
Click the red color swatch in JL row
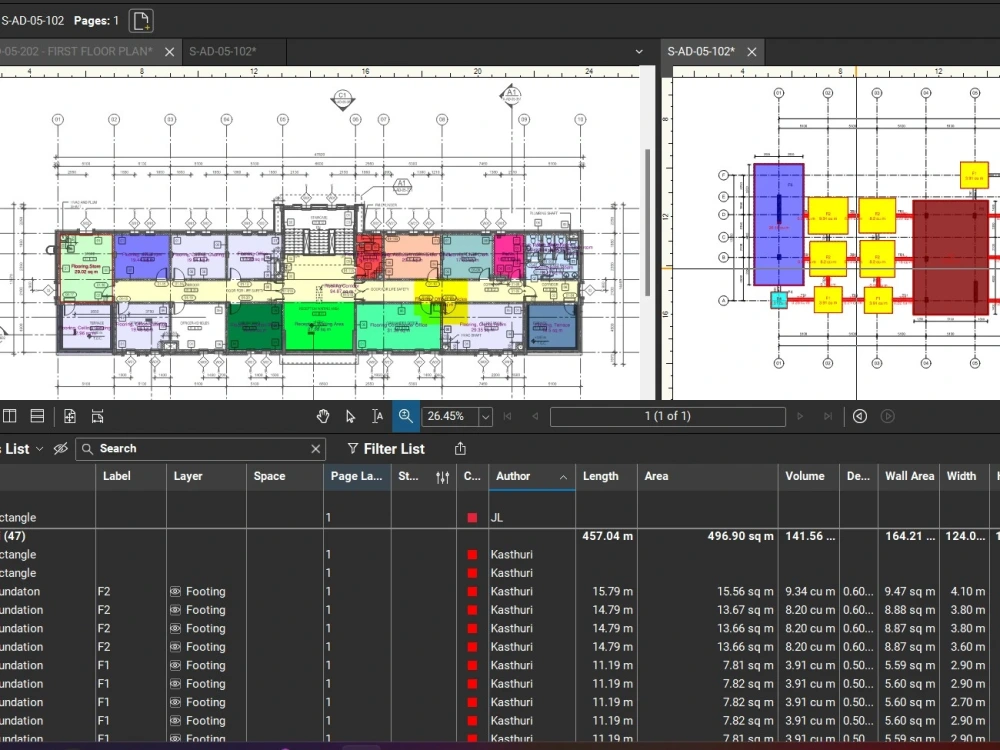472,518
